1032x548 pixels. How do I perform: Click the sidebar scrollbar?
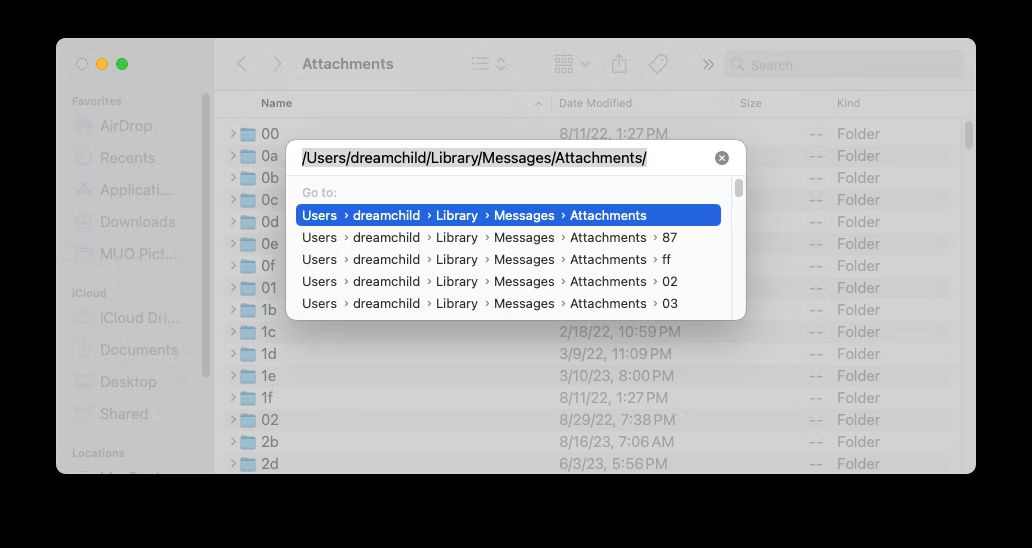pos(206,235)
